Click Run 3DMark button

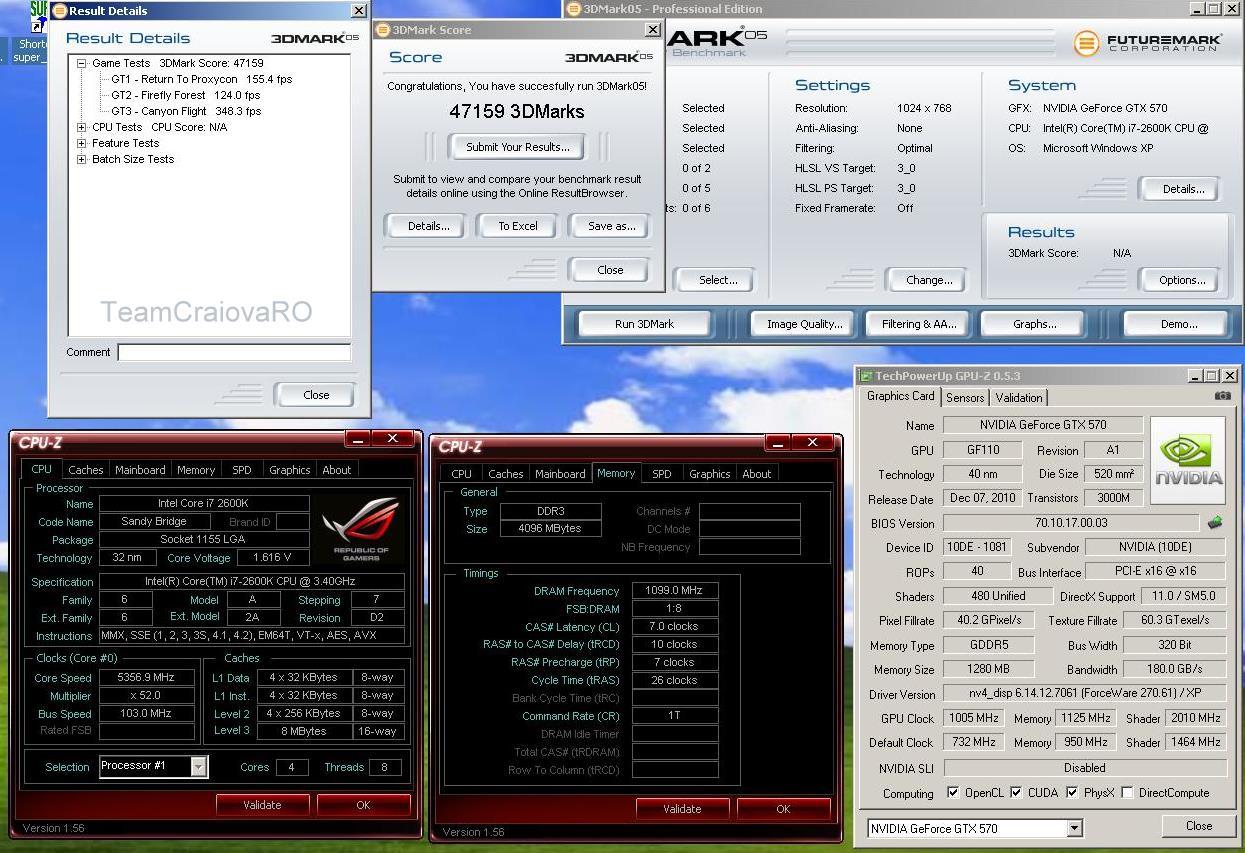[x=644, y=324]
